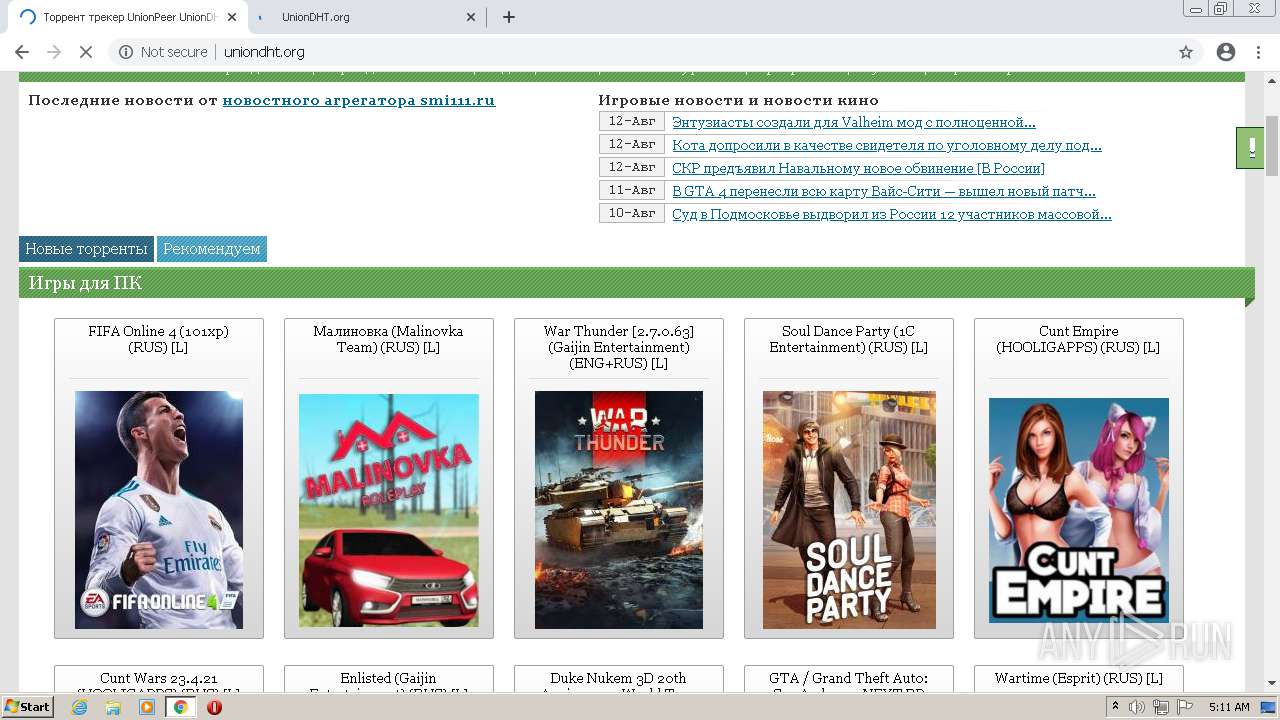Open Chrome three-dot menu
The image size is (1280, 720).
(1259, 52)
